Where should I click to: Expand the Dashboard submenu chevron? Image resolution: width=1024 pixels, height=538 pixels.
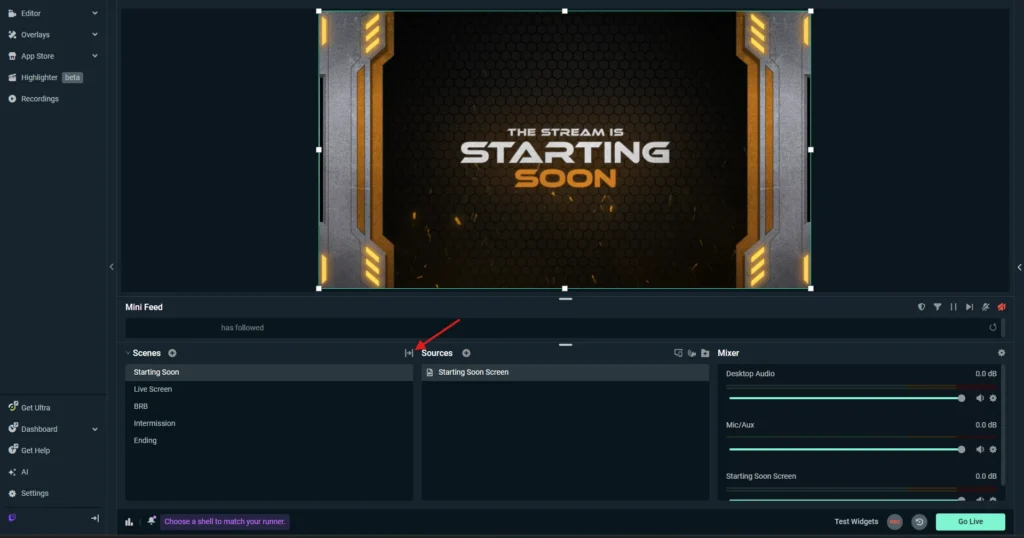tap(95, 430)
